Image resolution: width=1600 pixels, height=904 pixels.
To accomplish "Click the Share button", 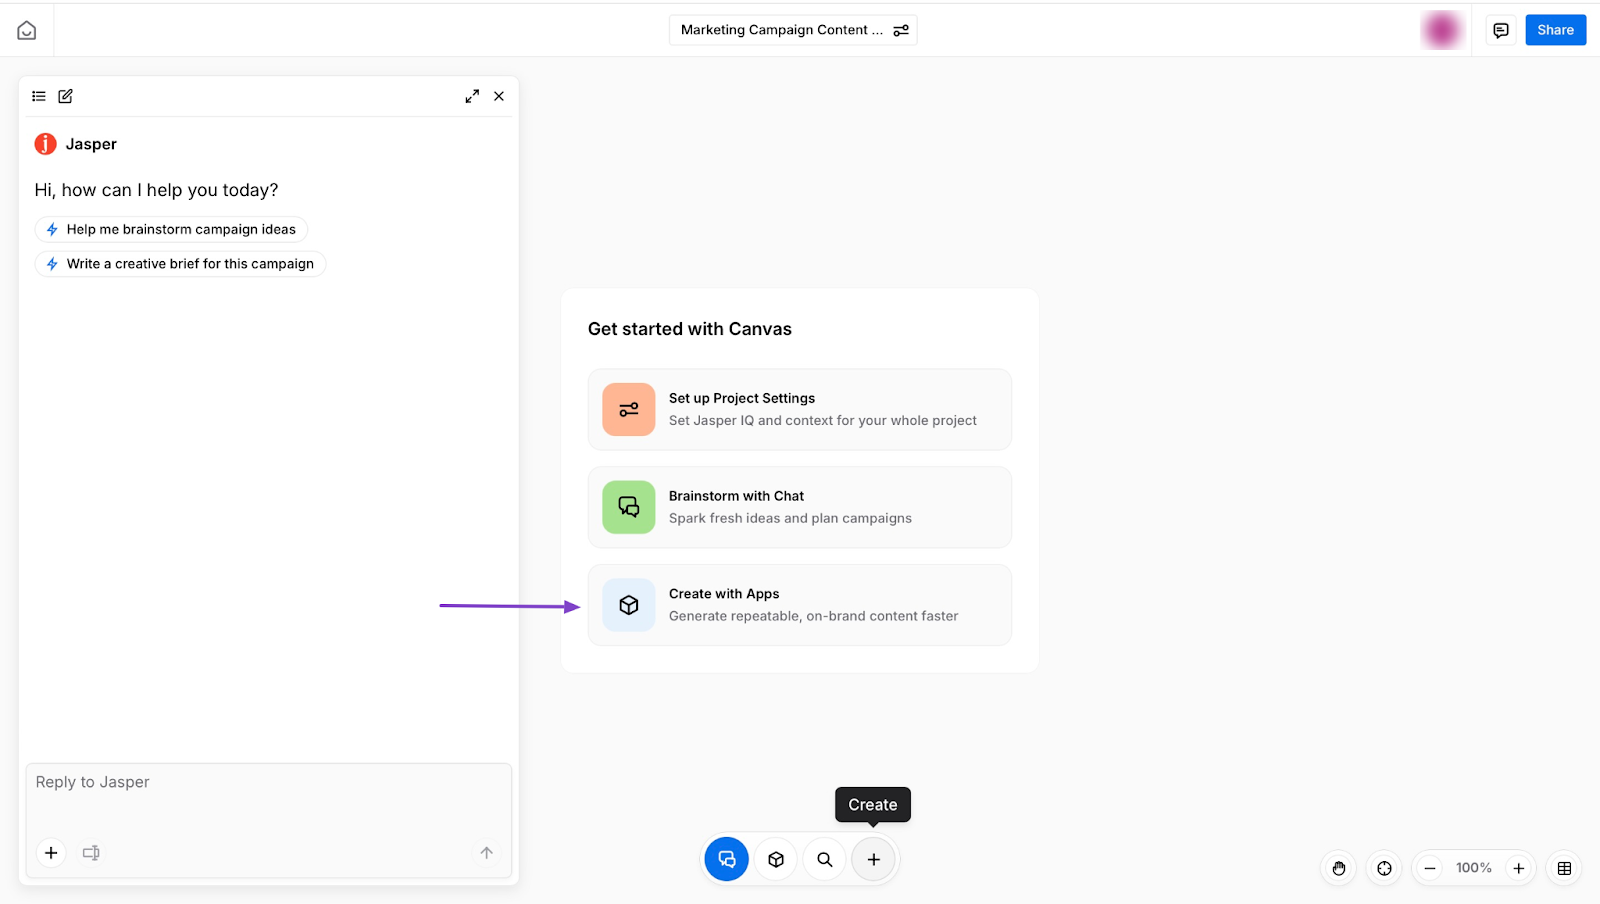I will click(x=1555, y=30).
